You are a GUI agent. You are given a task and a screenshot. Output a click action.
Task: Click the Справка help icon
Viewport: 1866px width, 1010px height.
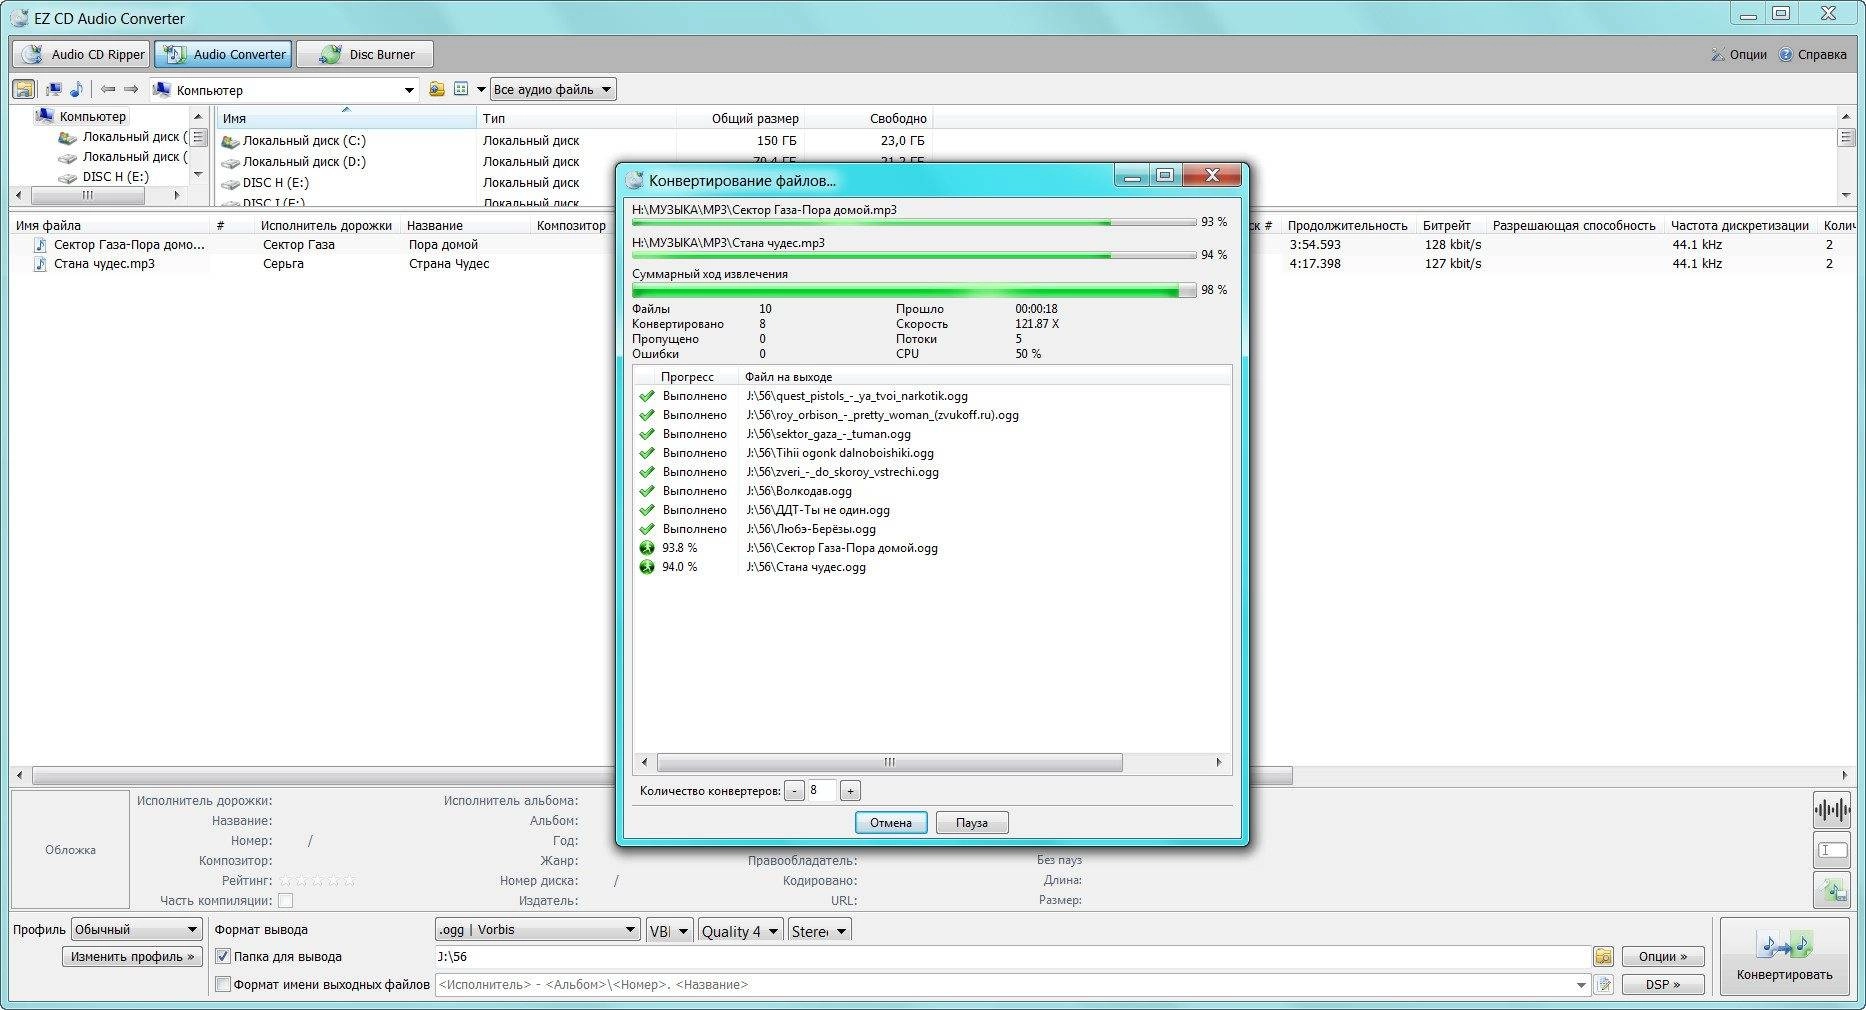1786,55
